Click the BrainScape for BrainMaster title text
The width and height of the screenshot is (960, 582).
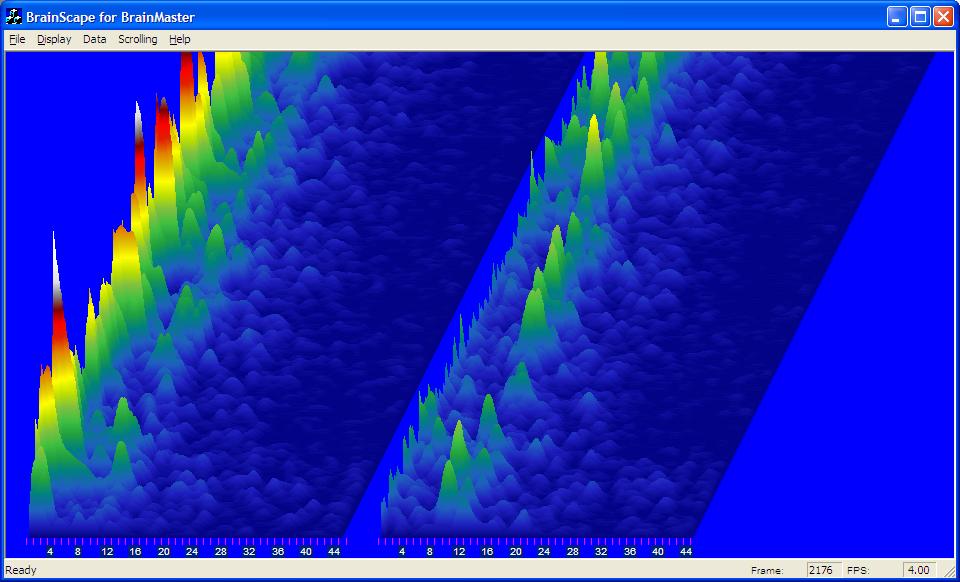110,17
